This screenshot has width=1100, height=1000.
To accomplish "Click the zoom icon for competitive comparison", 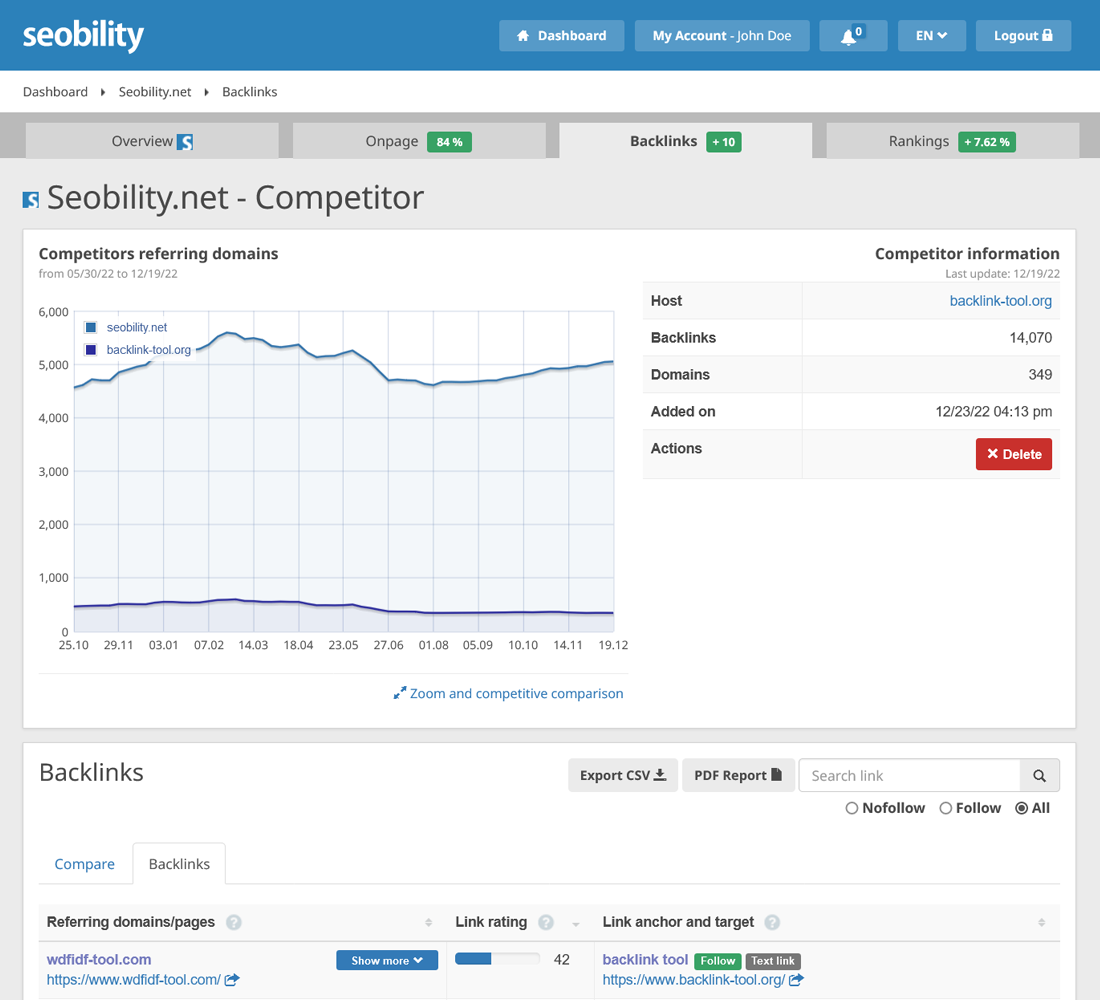I will [x=400, y=693].
